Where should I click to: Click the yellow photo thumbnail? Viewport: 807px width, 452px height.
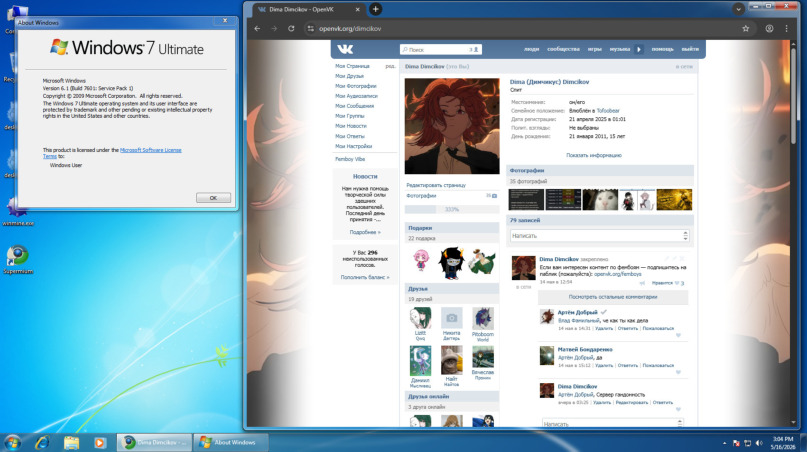[x=674, y=200]
